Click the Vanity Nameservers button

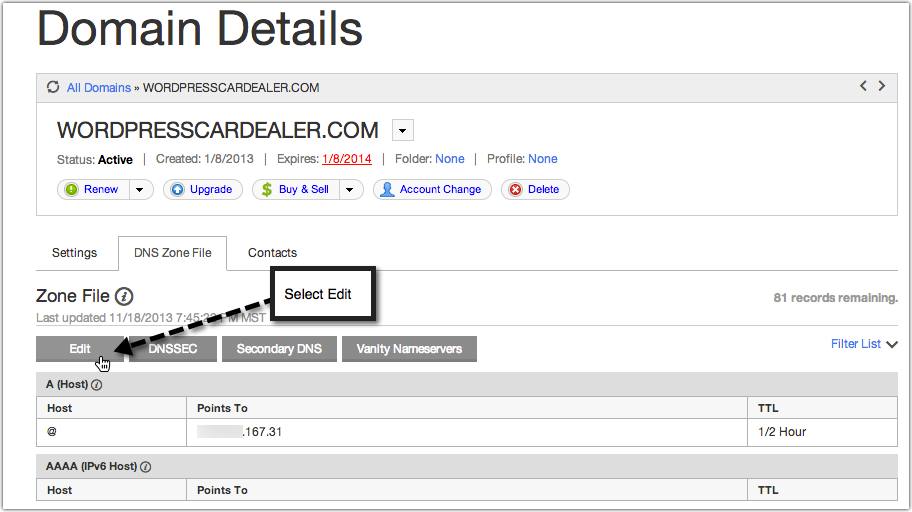pos(409,349)
